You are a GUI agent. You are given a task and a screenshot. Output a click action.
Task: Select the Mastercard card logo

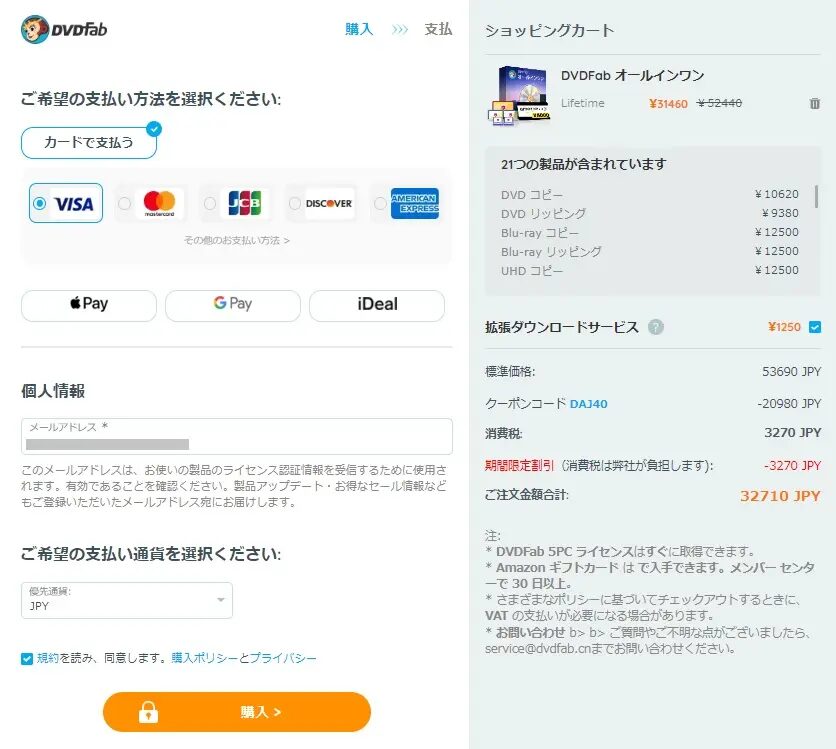[x=159, y=203]
